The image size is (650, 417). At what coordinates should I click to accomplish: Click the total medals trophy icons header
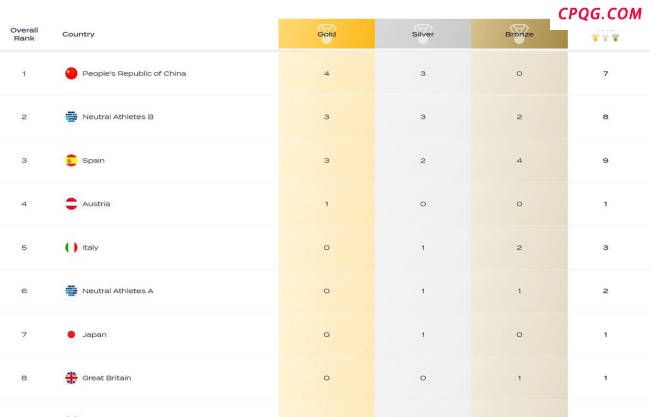tap(605, 37)
